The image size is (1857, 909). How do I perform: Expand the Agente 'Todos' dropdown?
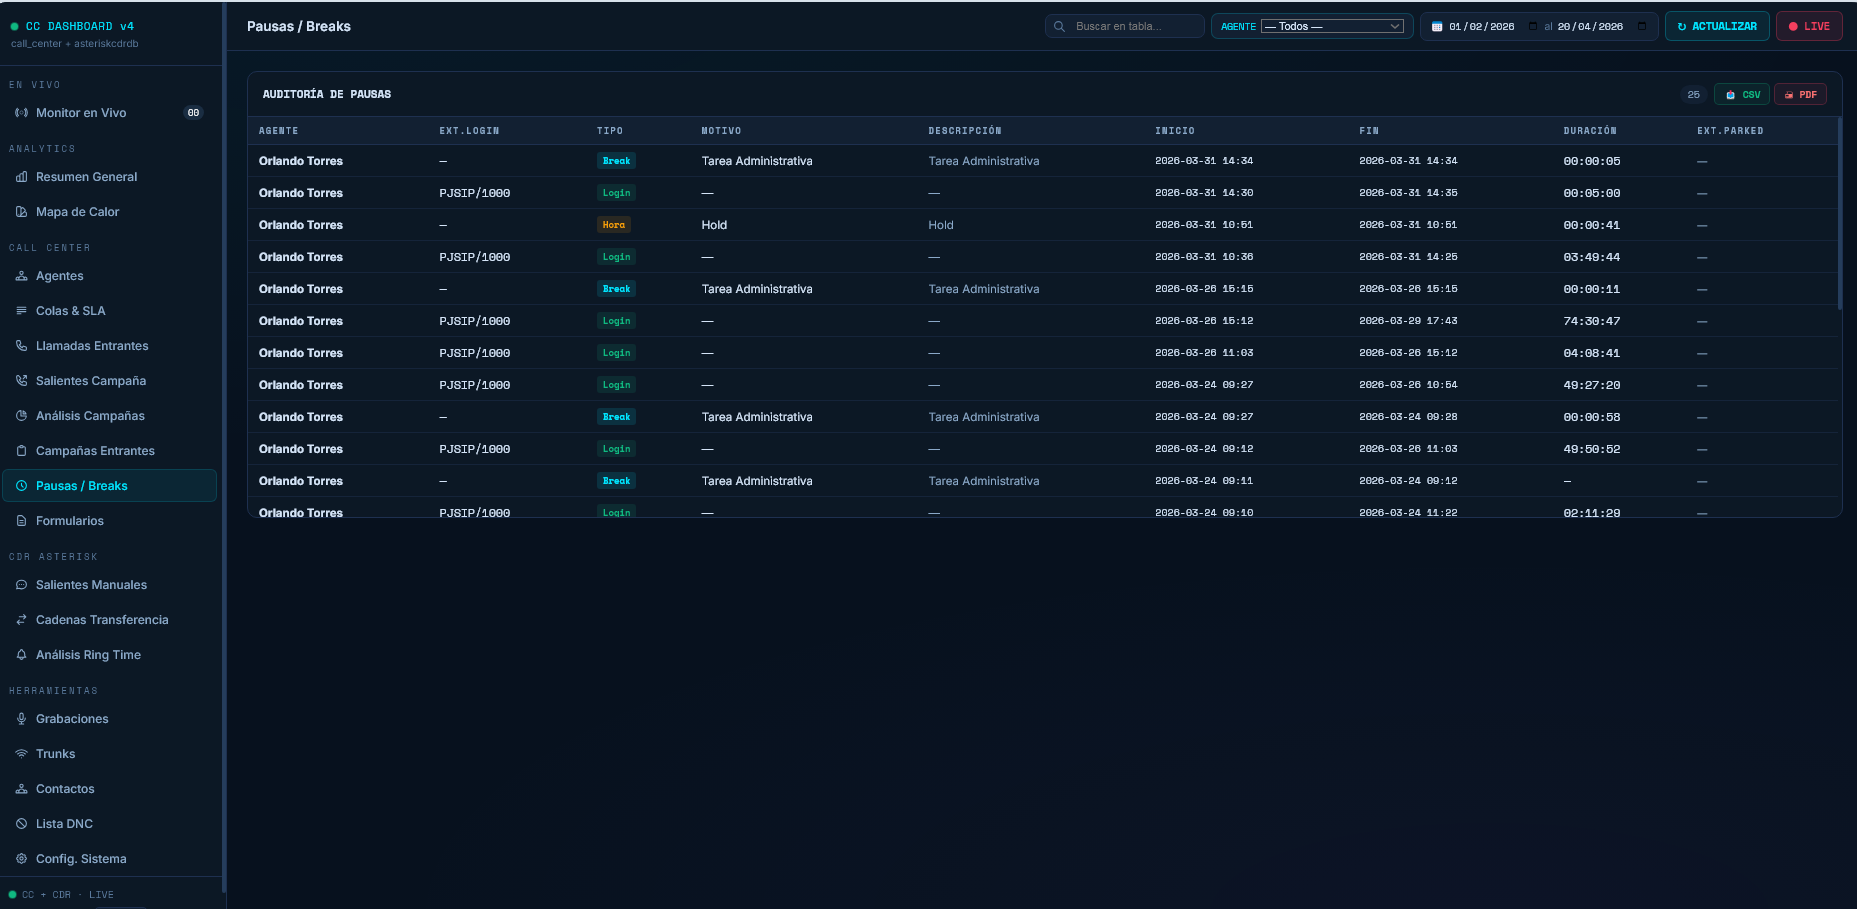point(1332,27)
